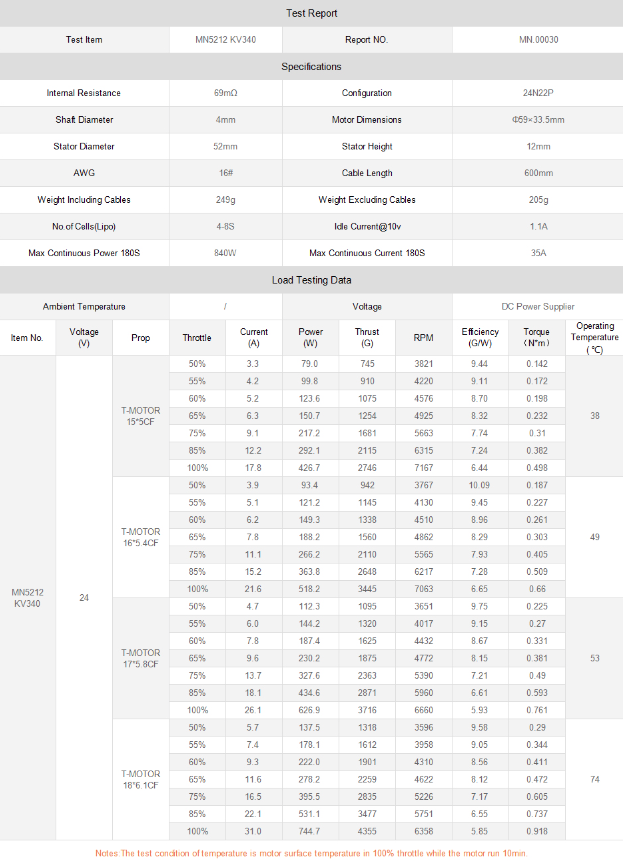Select the operating temperature '49'
Viewport: 623px width, 866px height.
point(595,537)
